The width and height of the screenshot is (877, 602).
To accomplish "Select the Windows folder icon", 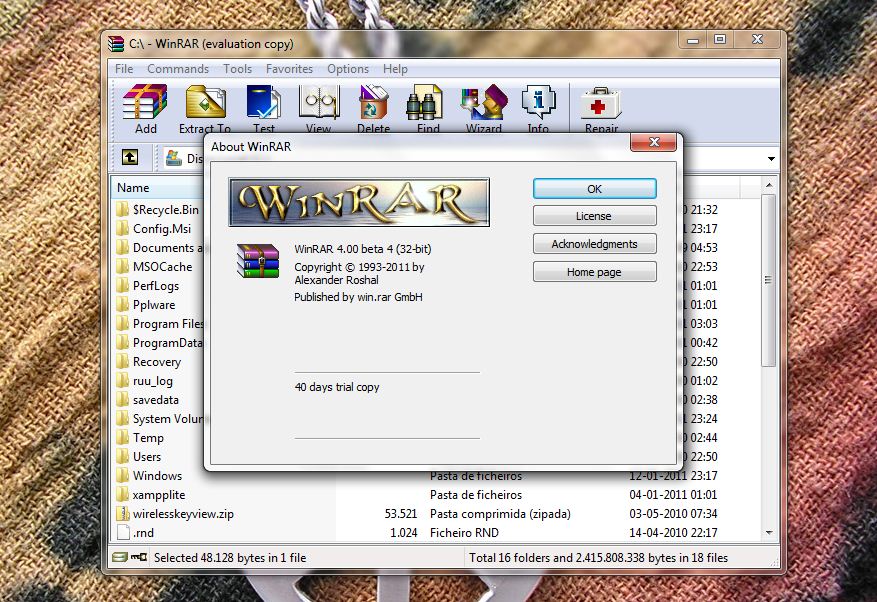I will 122,476.
